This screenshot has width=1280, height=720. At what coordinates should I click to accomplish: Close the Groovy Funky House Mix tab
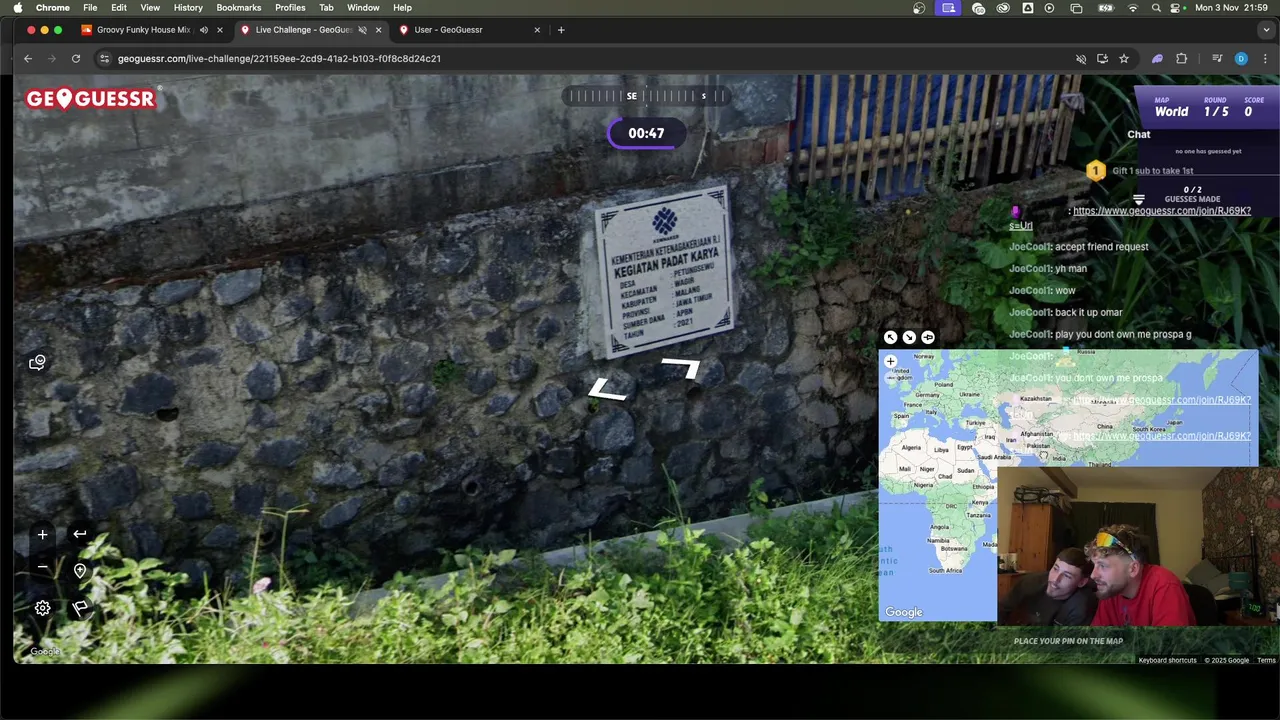tap(220, 30)
